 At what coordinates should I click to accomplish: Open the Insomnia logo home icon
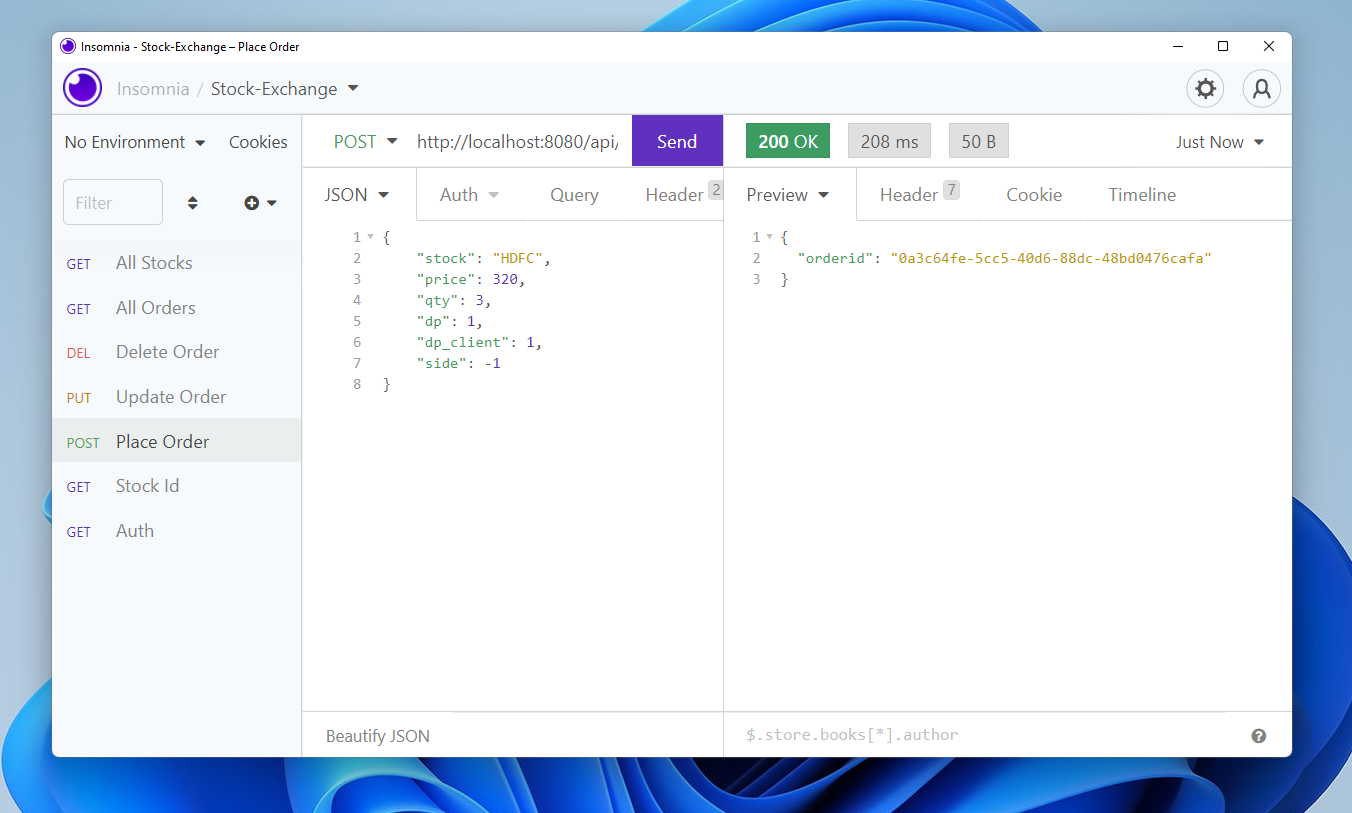[82, 88]
